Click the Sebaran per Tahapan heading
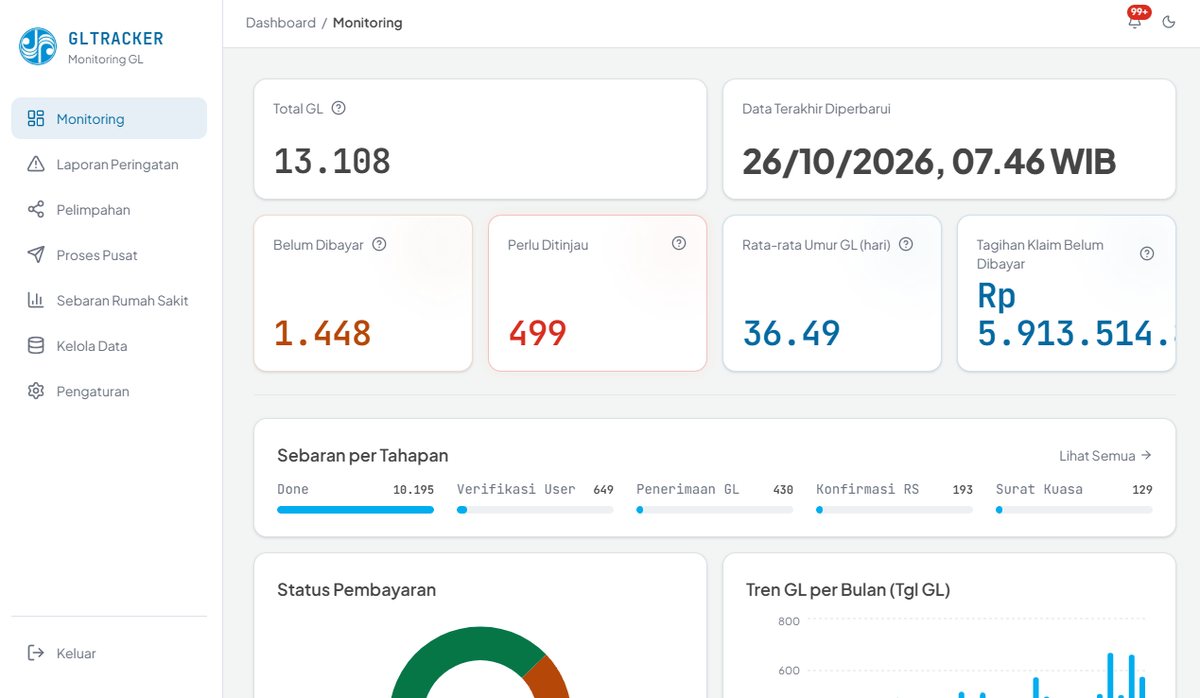The image size is (1200, 698). click(362, 456)
